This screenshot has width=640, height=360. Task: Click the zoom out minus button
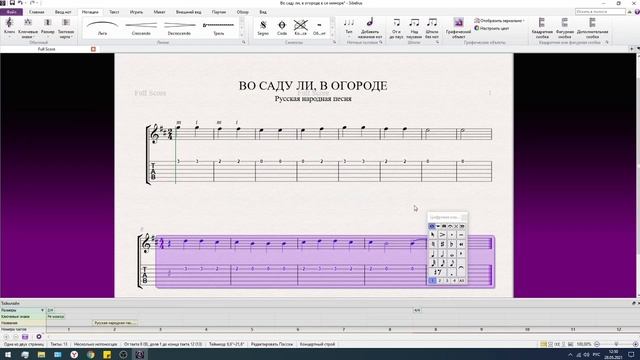tap(597, 344)
